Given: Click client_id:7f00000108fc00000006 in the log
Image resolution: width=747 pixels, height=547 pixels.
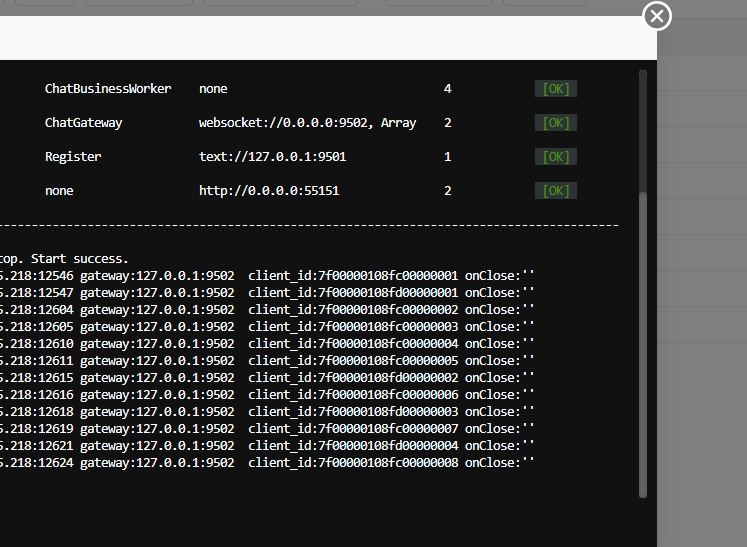Looking at the screenshot, I should (x=353, y=395).
